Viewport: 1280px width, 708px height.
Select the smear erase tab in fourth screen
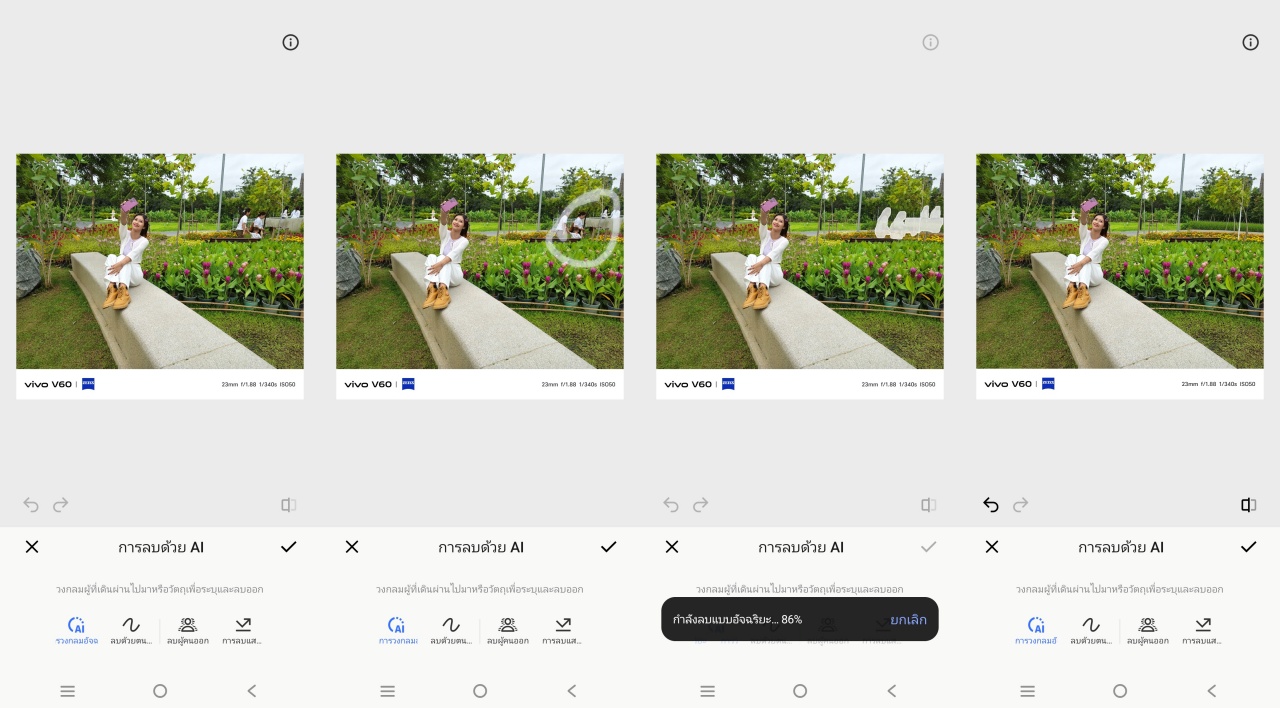click(x=1091, y=630)
